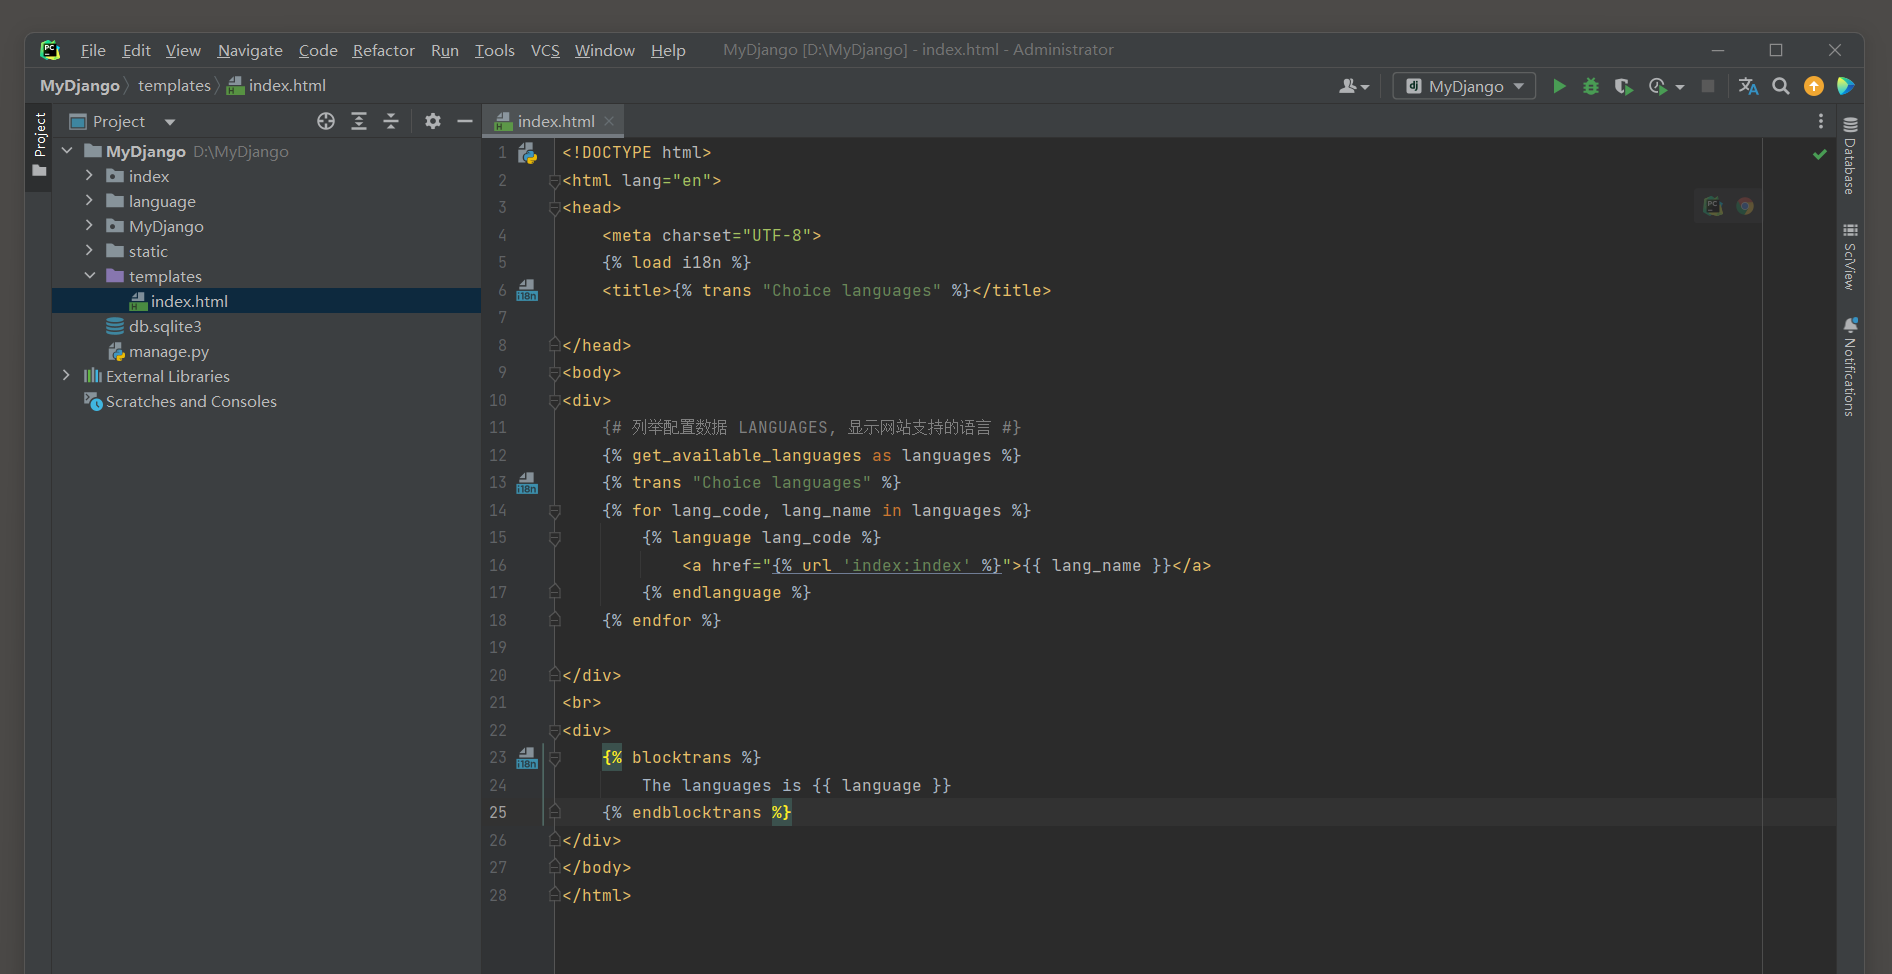Click i18n gutter icon on line 13

tap(527, 483)
